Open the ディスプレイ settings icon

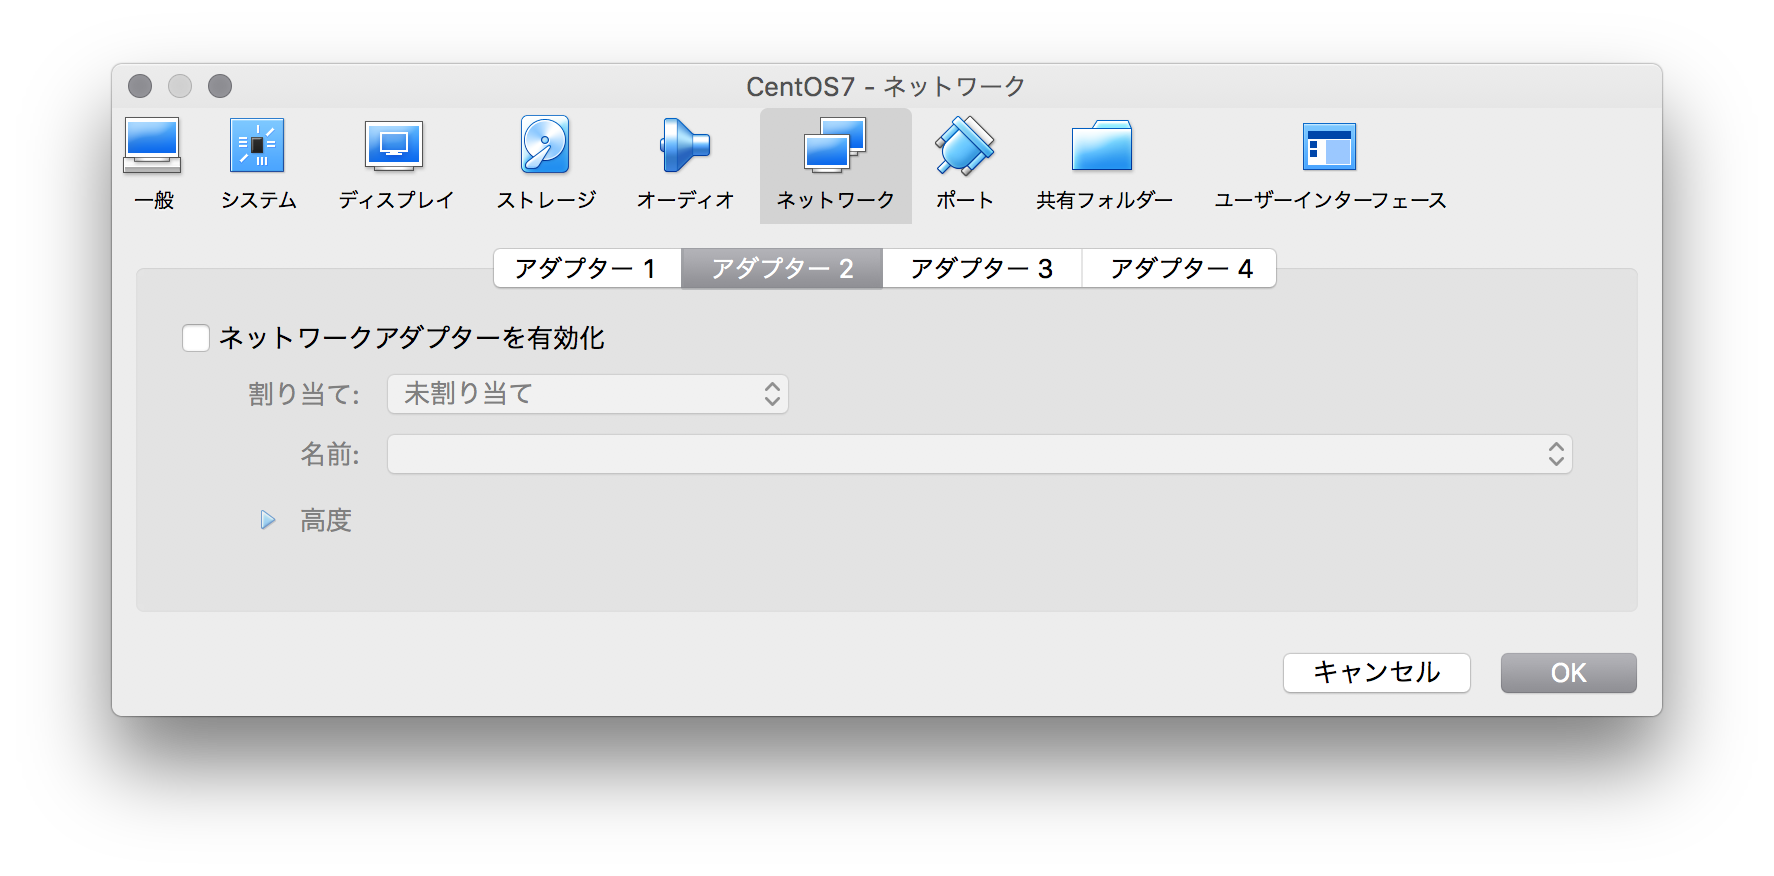click(395, 165)
